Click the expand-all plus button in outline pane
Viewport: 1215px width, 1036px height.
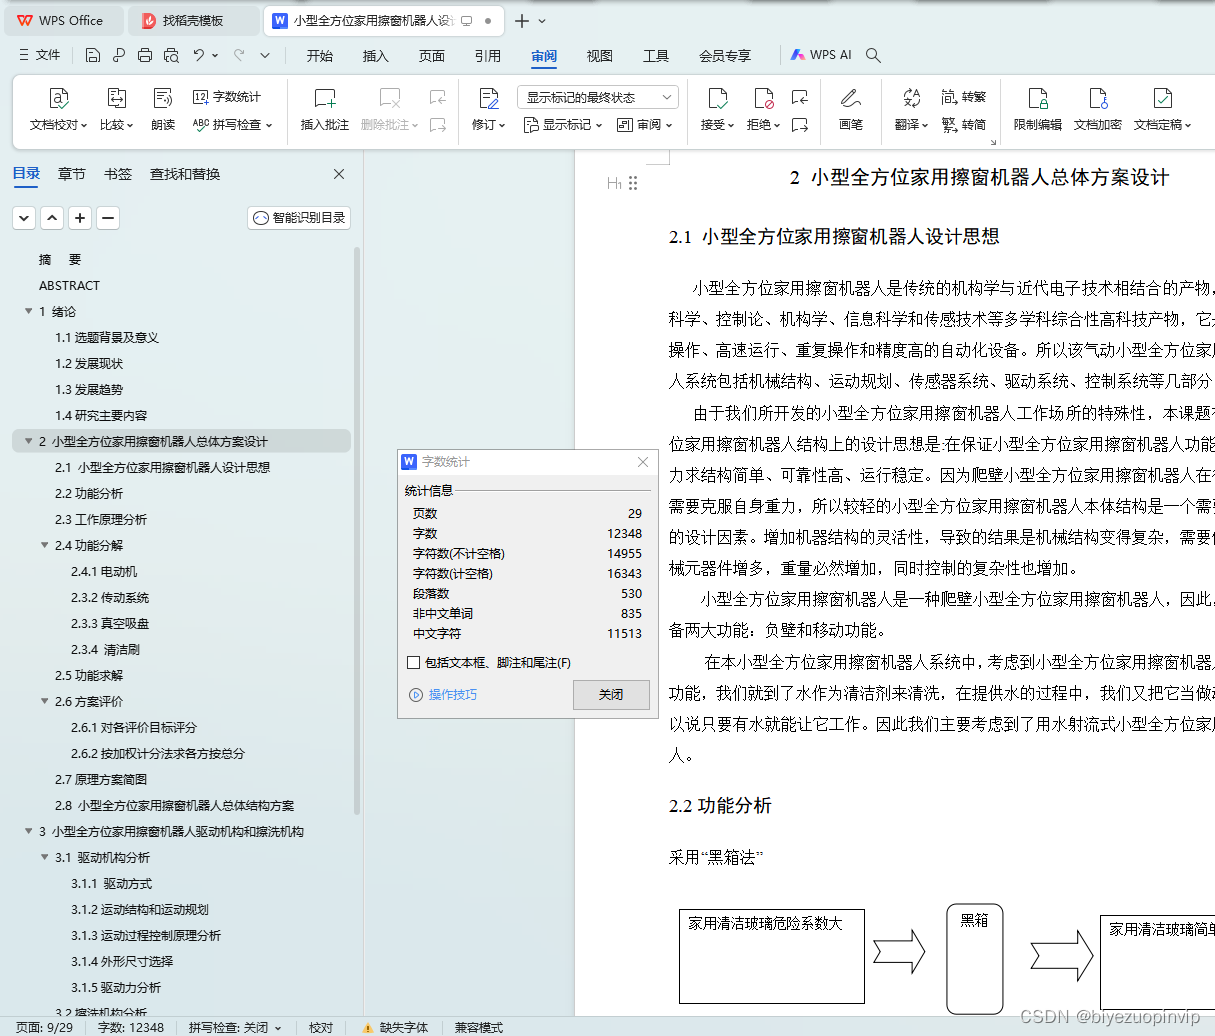[x=80, y=217]
